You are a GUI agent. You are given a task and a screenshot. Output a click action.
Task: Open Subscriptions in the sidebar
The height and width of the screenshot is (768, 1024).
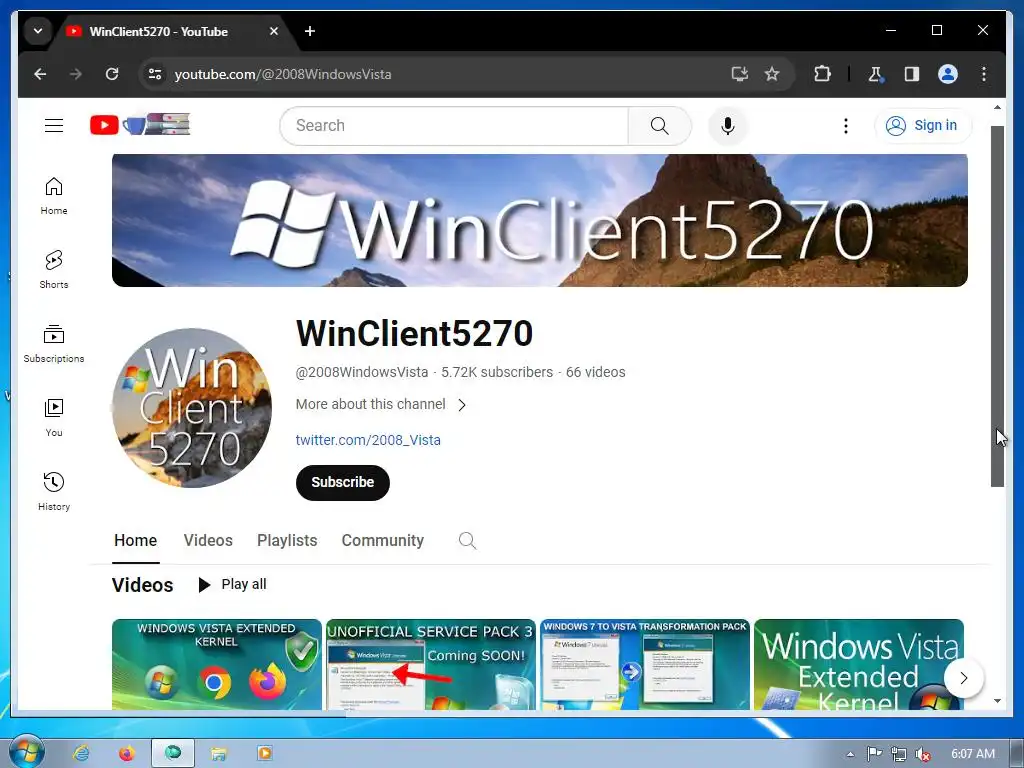tap(54, 344)
